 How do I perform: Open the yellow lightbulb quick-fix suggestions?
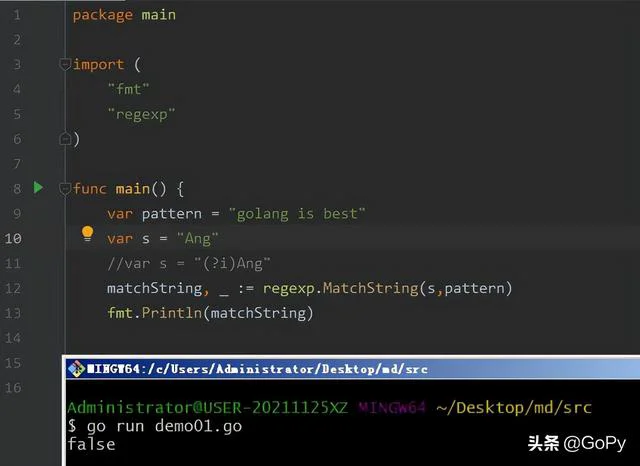click(87, 235)
